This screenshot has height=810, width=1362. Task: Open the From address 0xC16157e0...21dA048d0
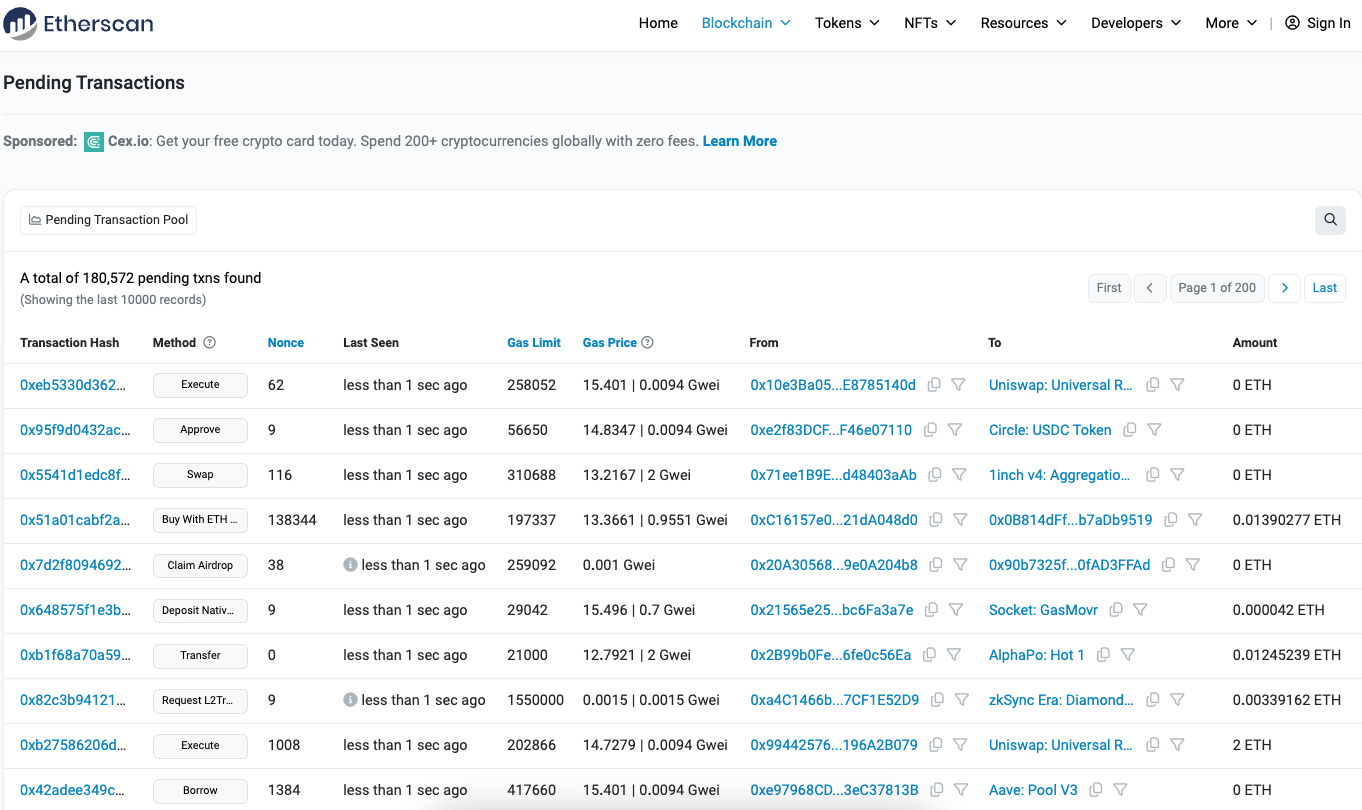click(834, 520)
